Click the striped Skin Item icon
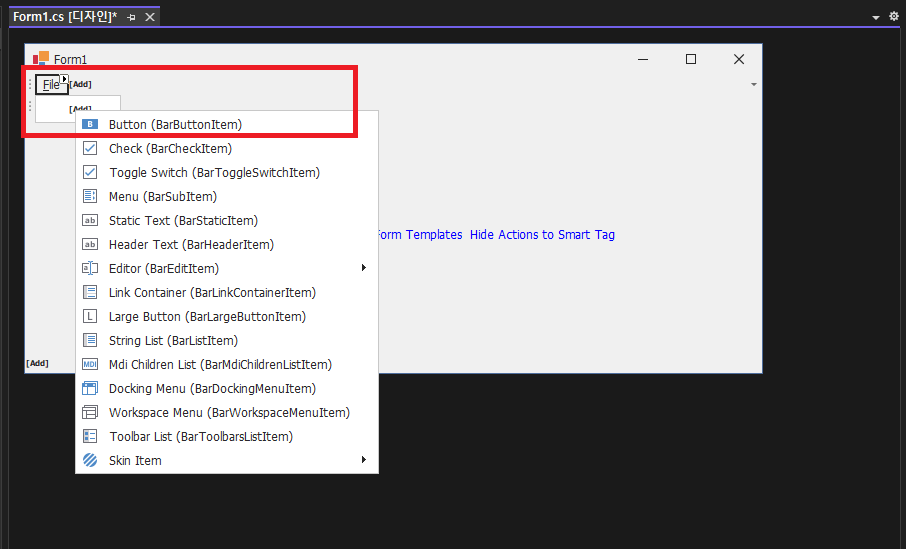 (90, 460)
